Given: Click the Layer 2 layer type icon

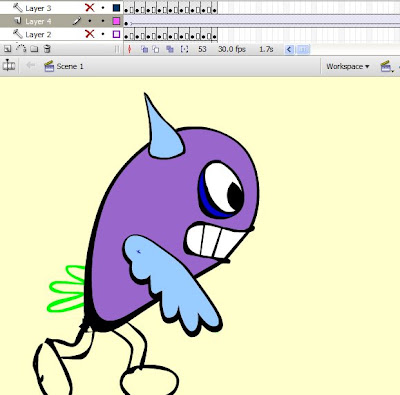Looking at the screenshot, I should point(18,34).
